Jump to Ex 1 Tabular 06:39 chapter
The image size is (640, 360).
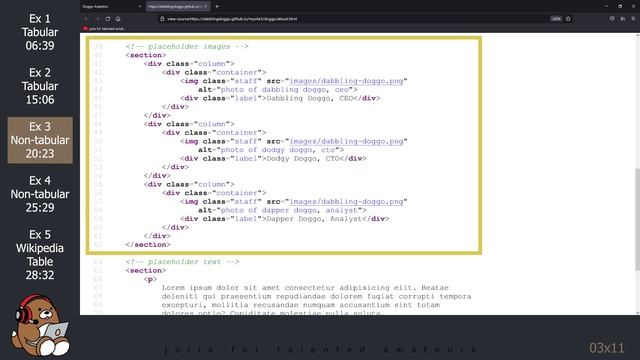coord(40,32)
